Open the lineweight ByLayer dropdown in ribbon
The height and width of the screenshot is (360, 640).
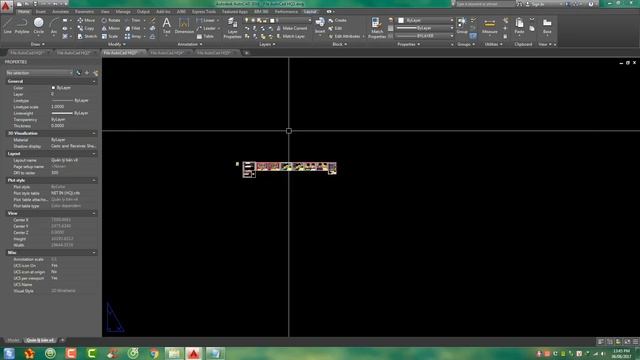[x=425, y=28]
